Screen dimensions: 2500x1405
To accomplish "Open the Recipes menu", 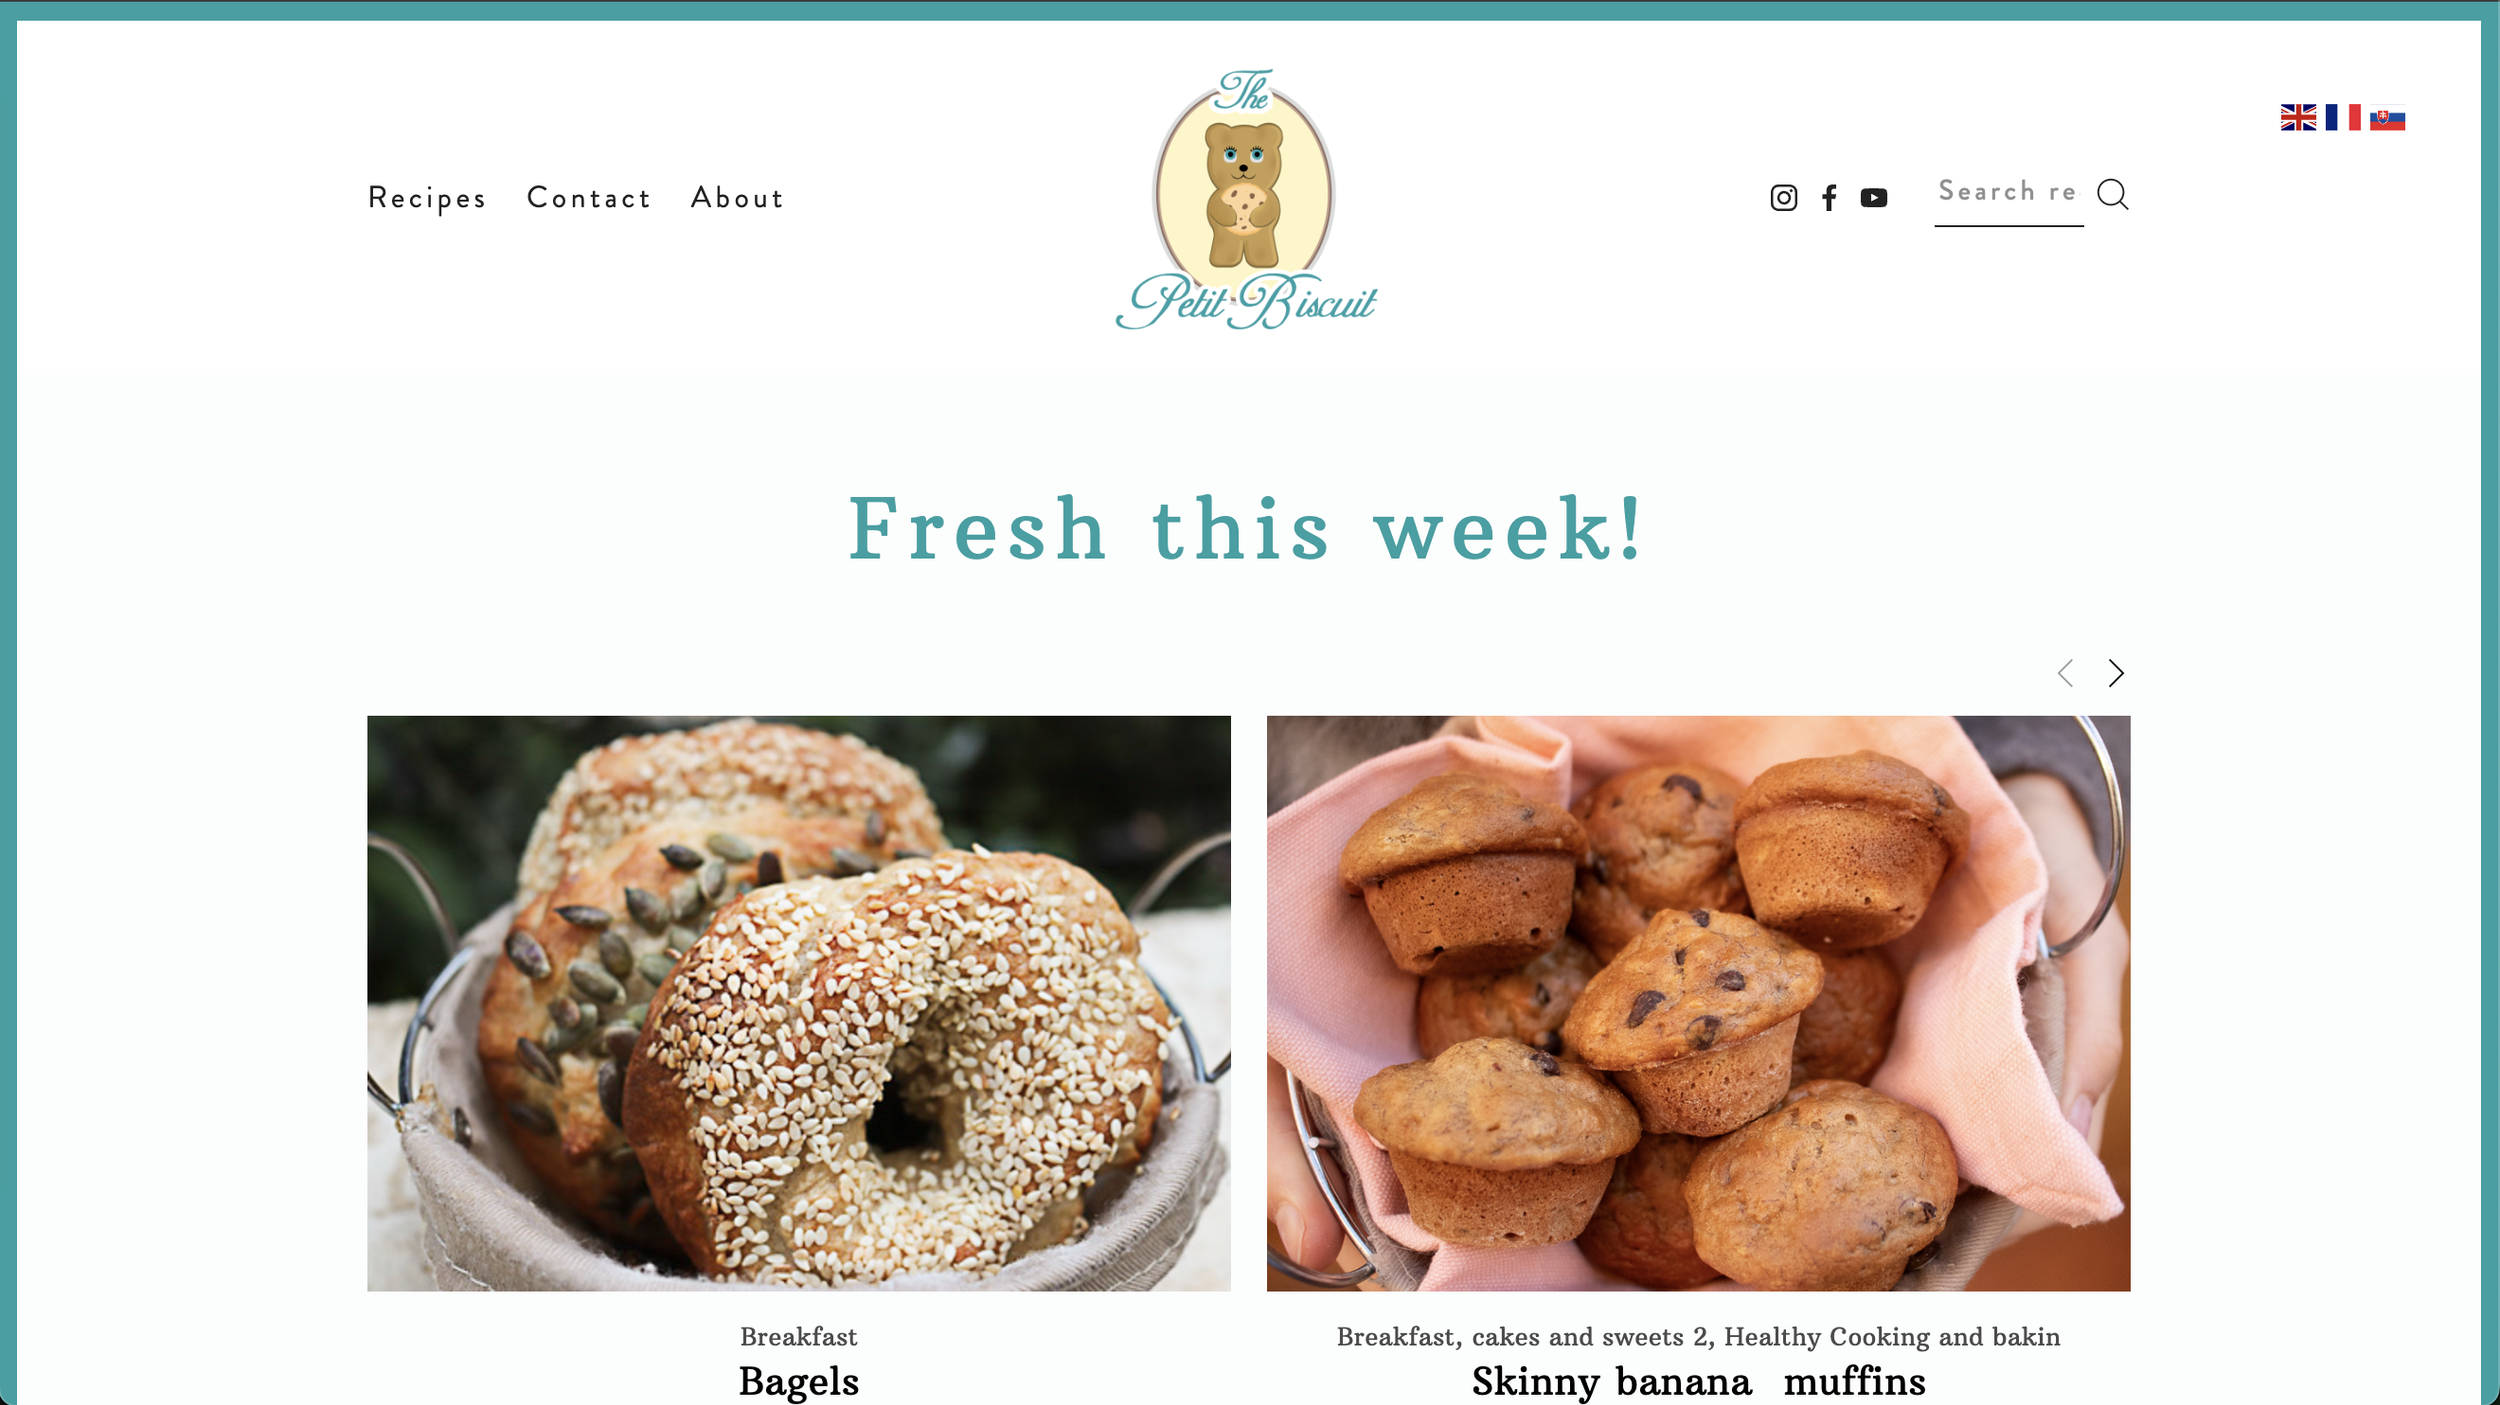I will [x=427, y=198].
